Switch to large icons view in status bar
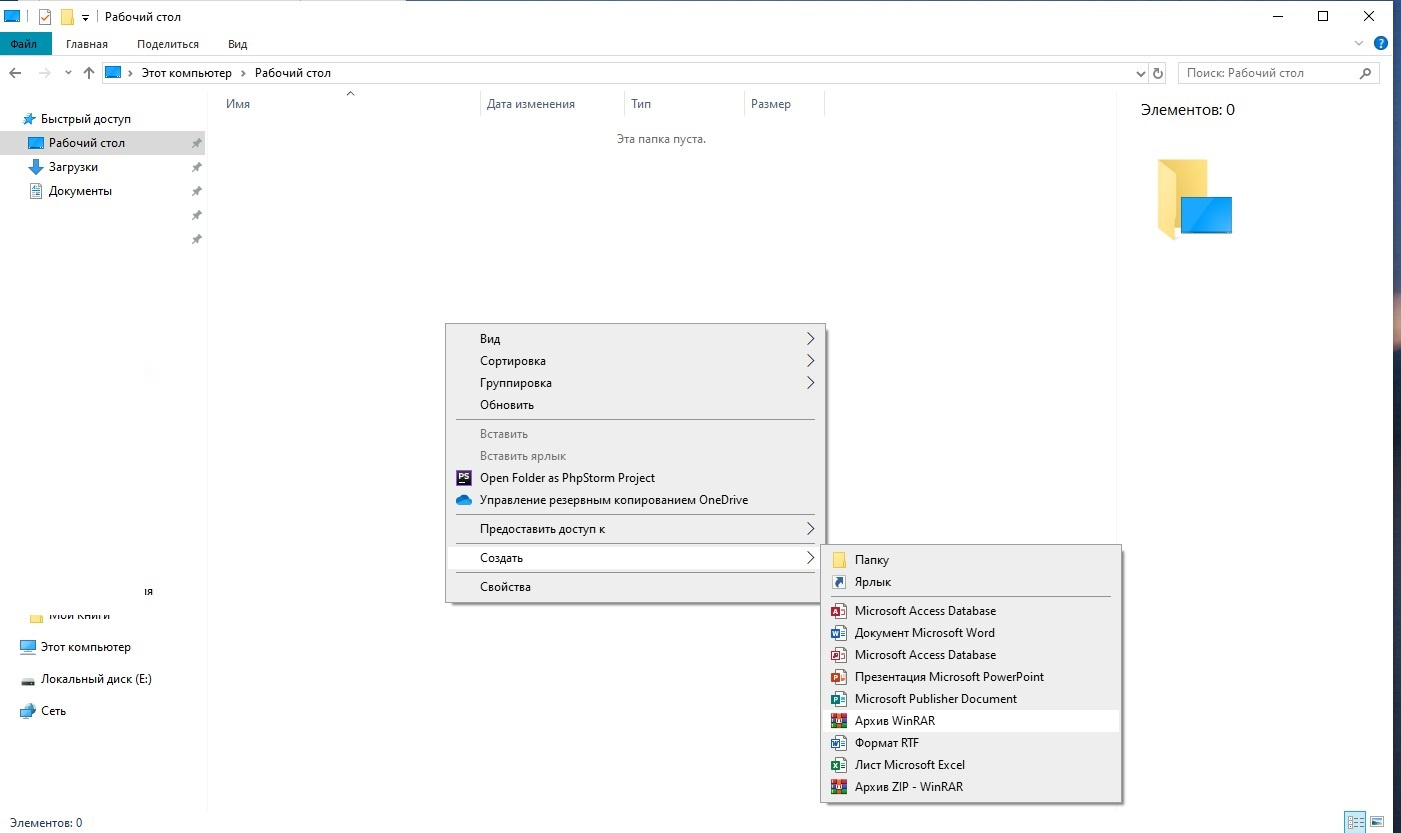 point(1377,822)
